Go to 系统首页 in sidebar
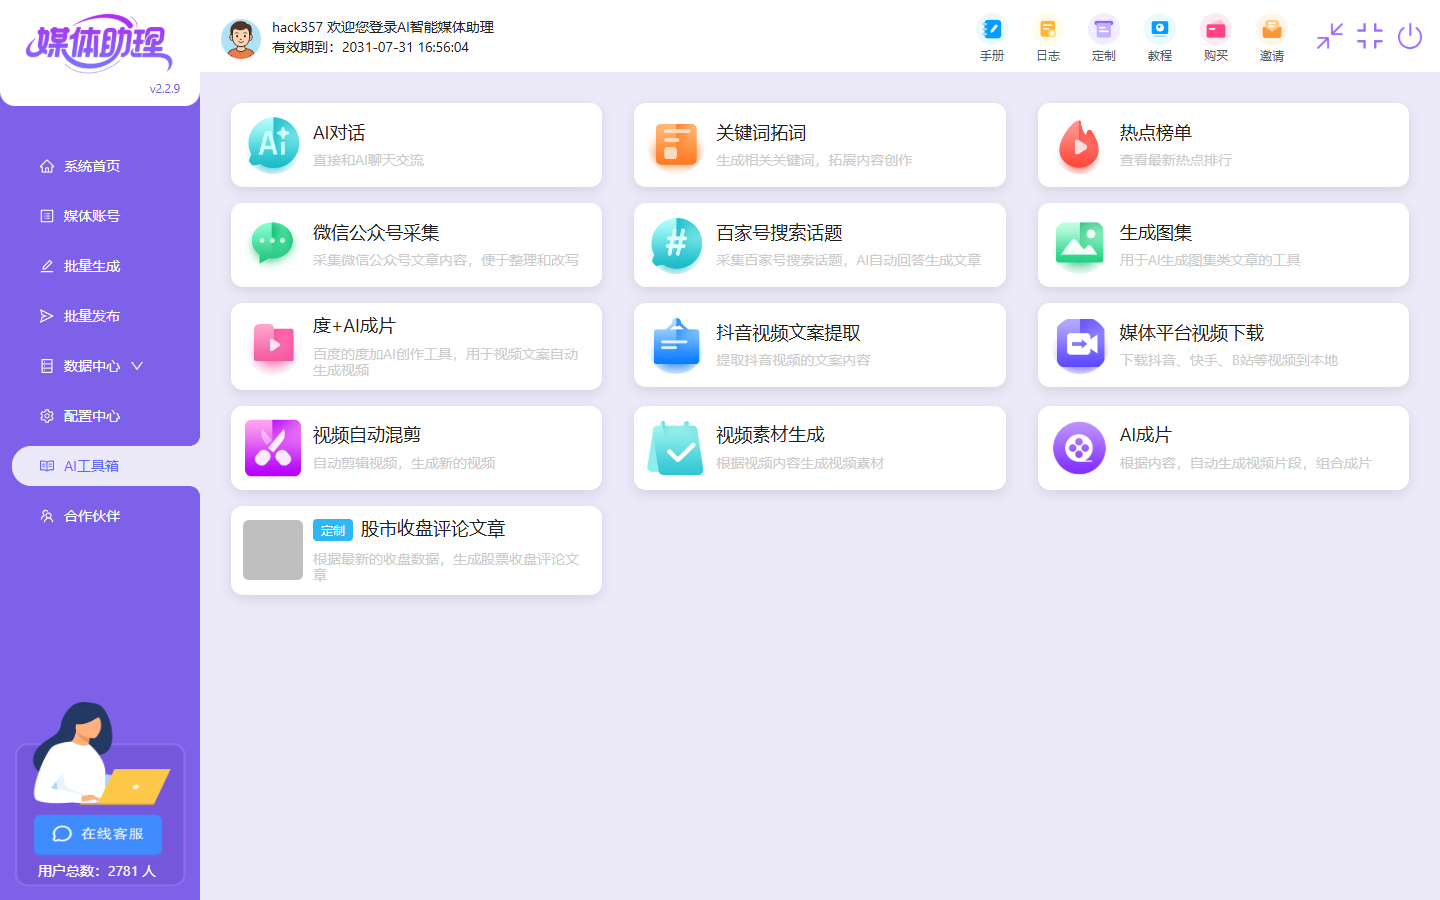 pyautogui.click(x=92, y=166)
